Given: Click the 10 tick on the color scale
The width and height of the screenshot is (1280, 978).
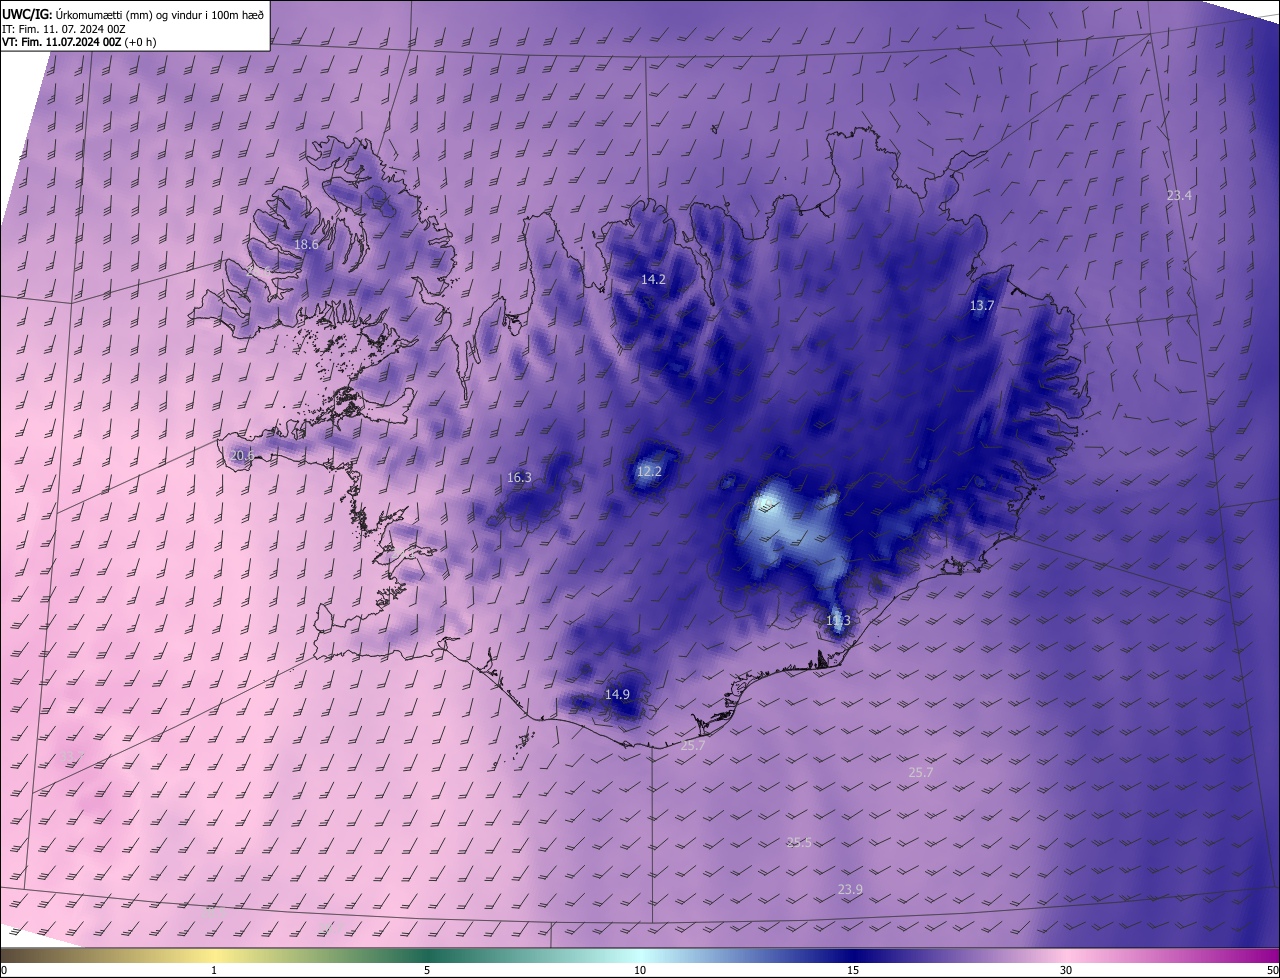Looking at the screenshot, I should (640, 970).
